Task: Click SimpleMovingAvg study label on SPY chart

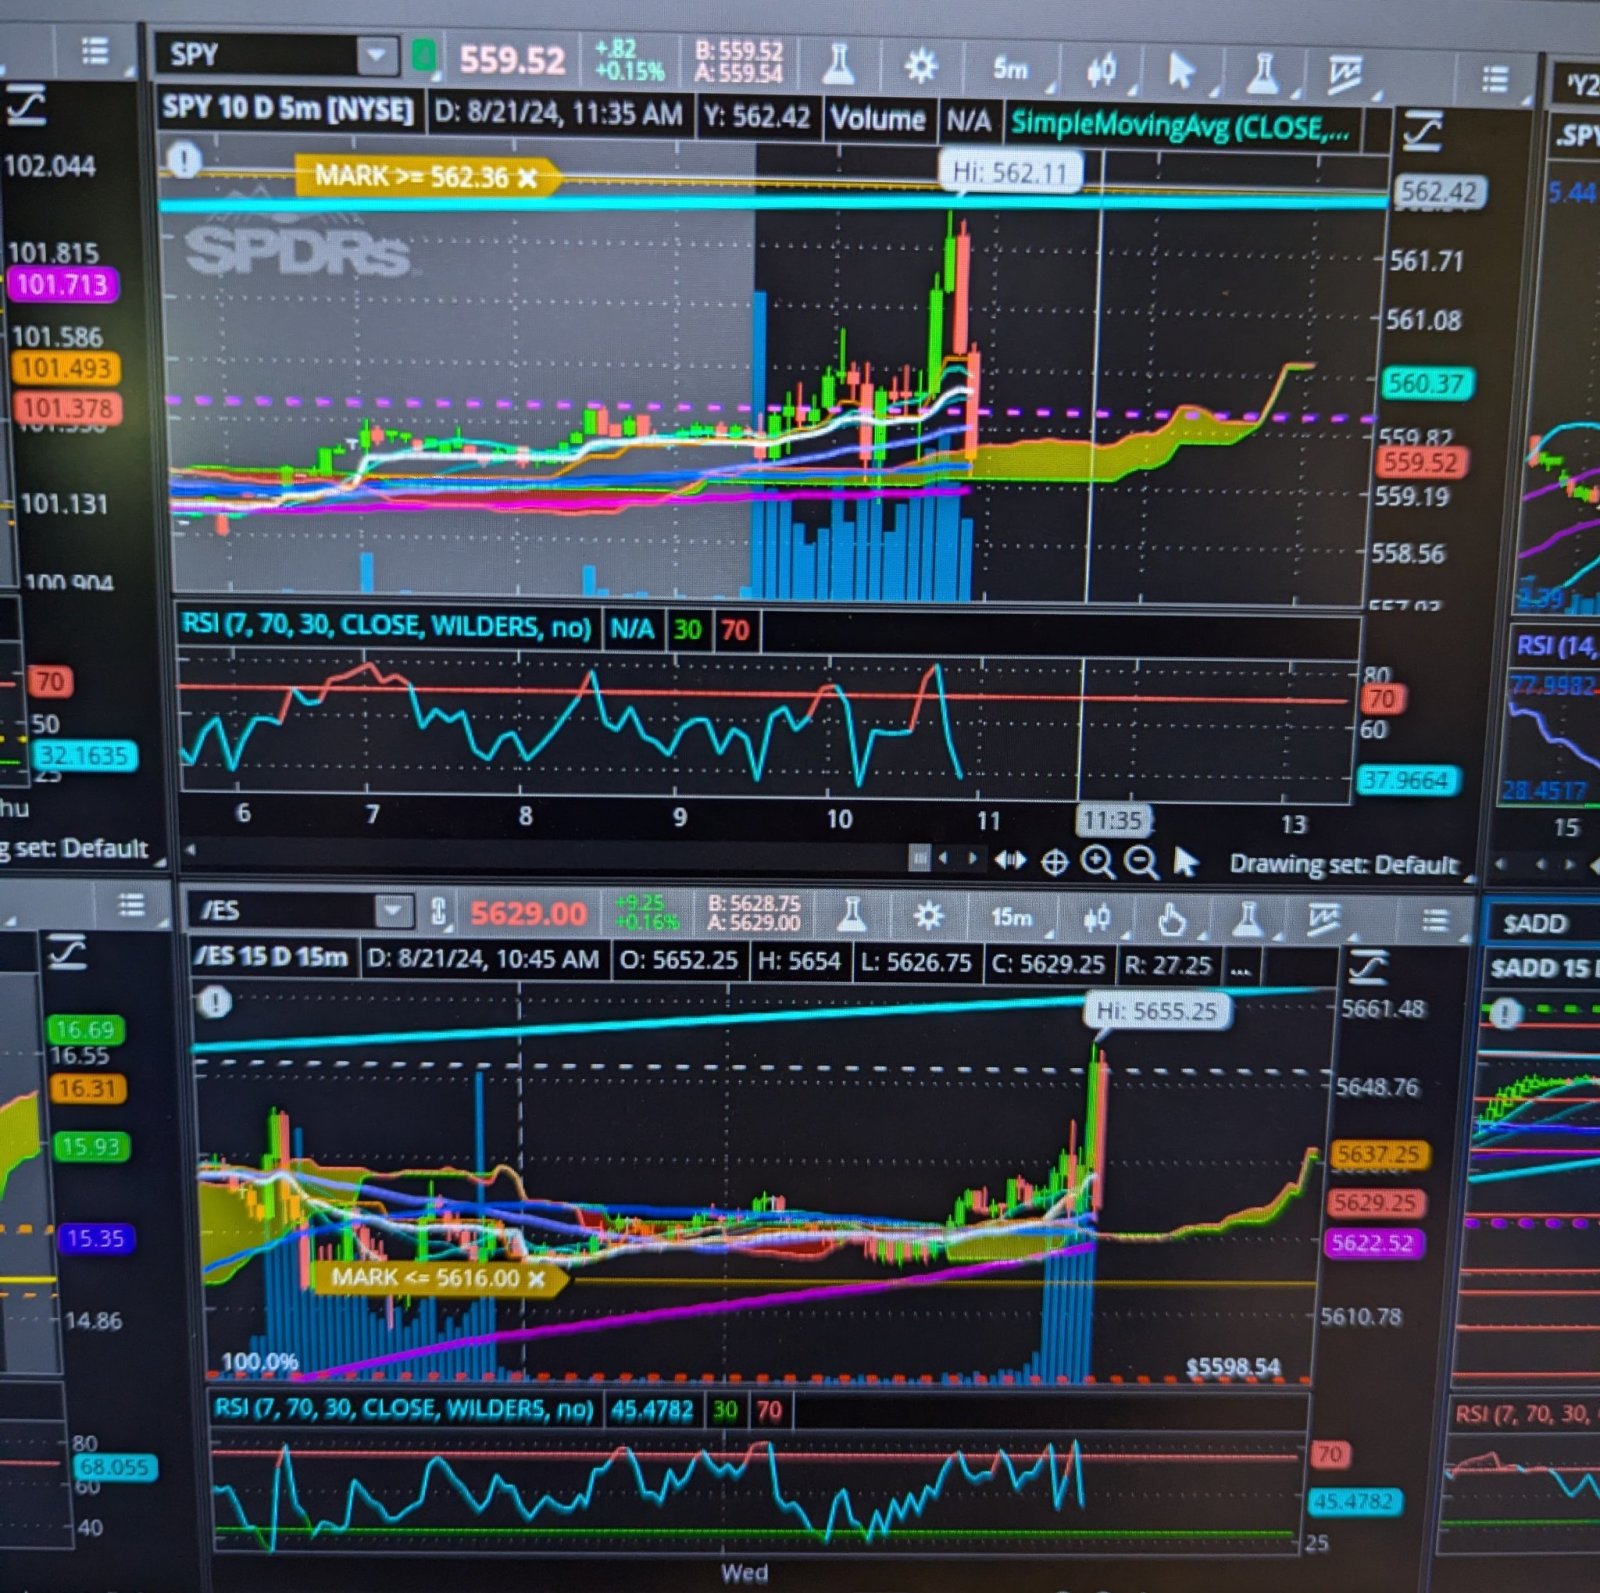Action: (1180, 127)
